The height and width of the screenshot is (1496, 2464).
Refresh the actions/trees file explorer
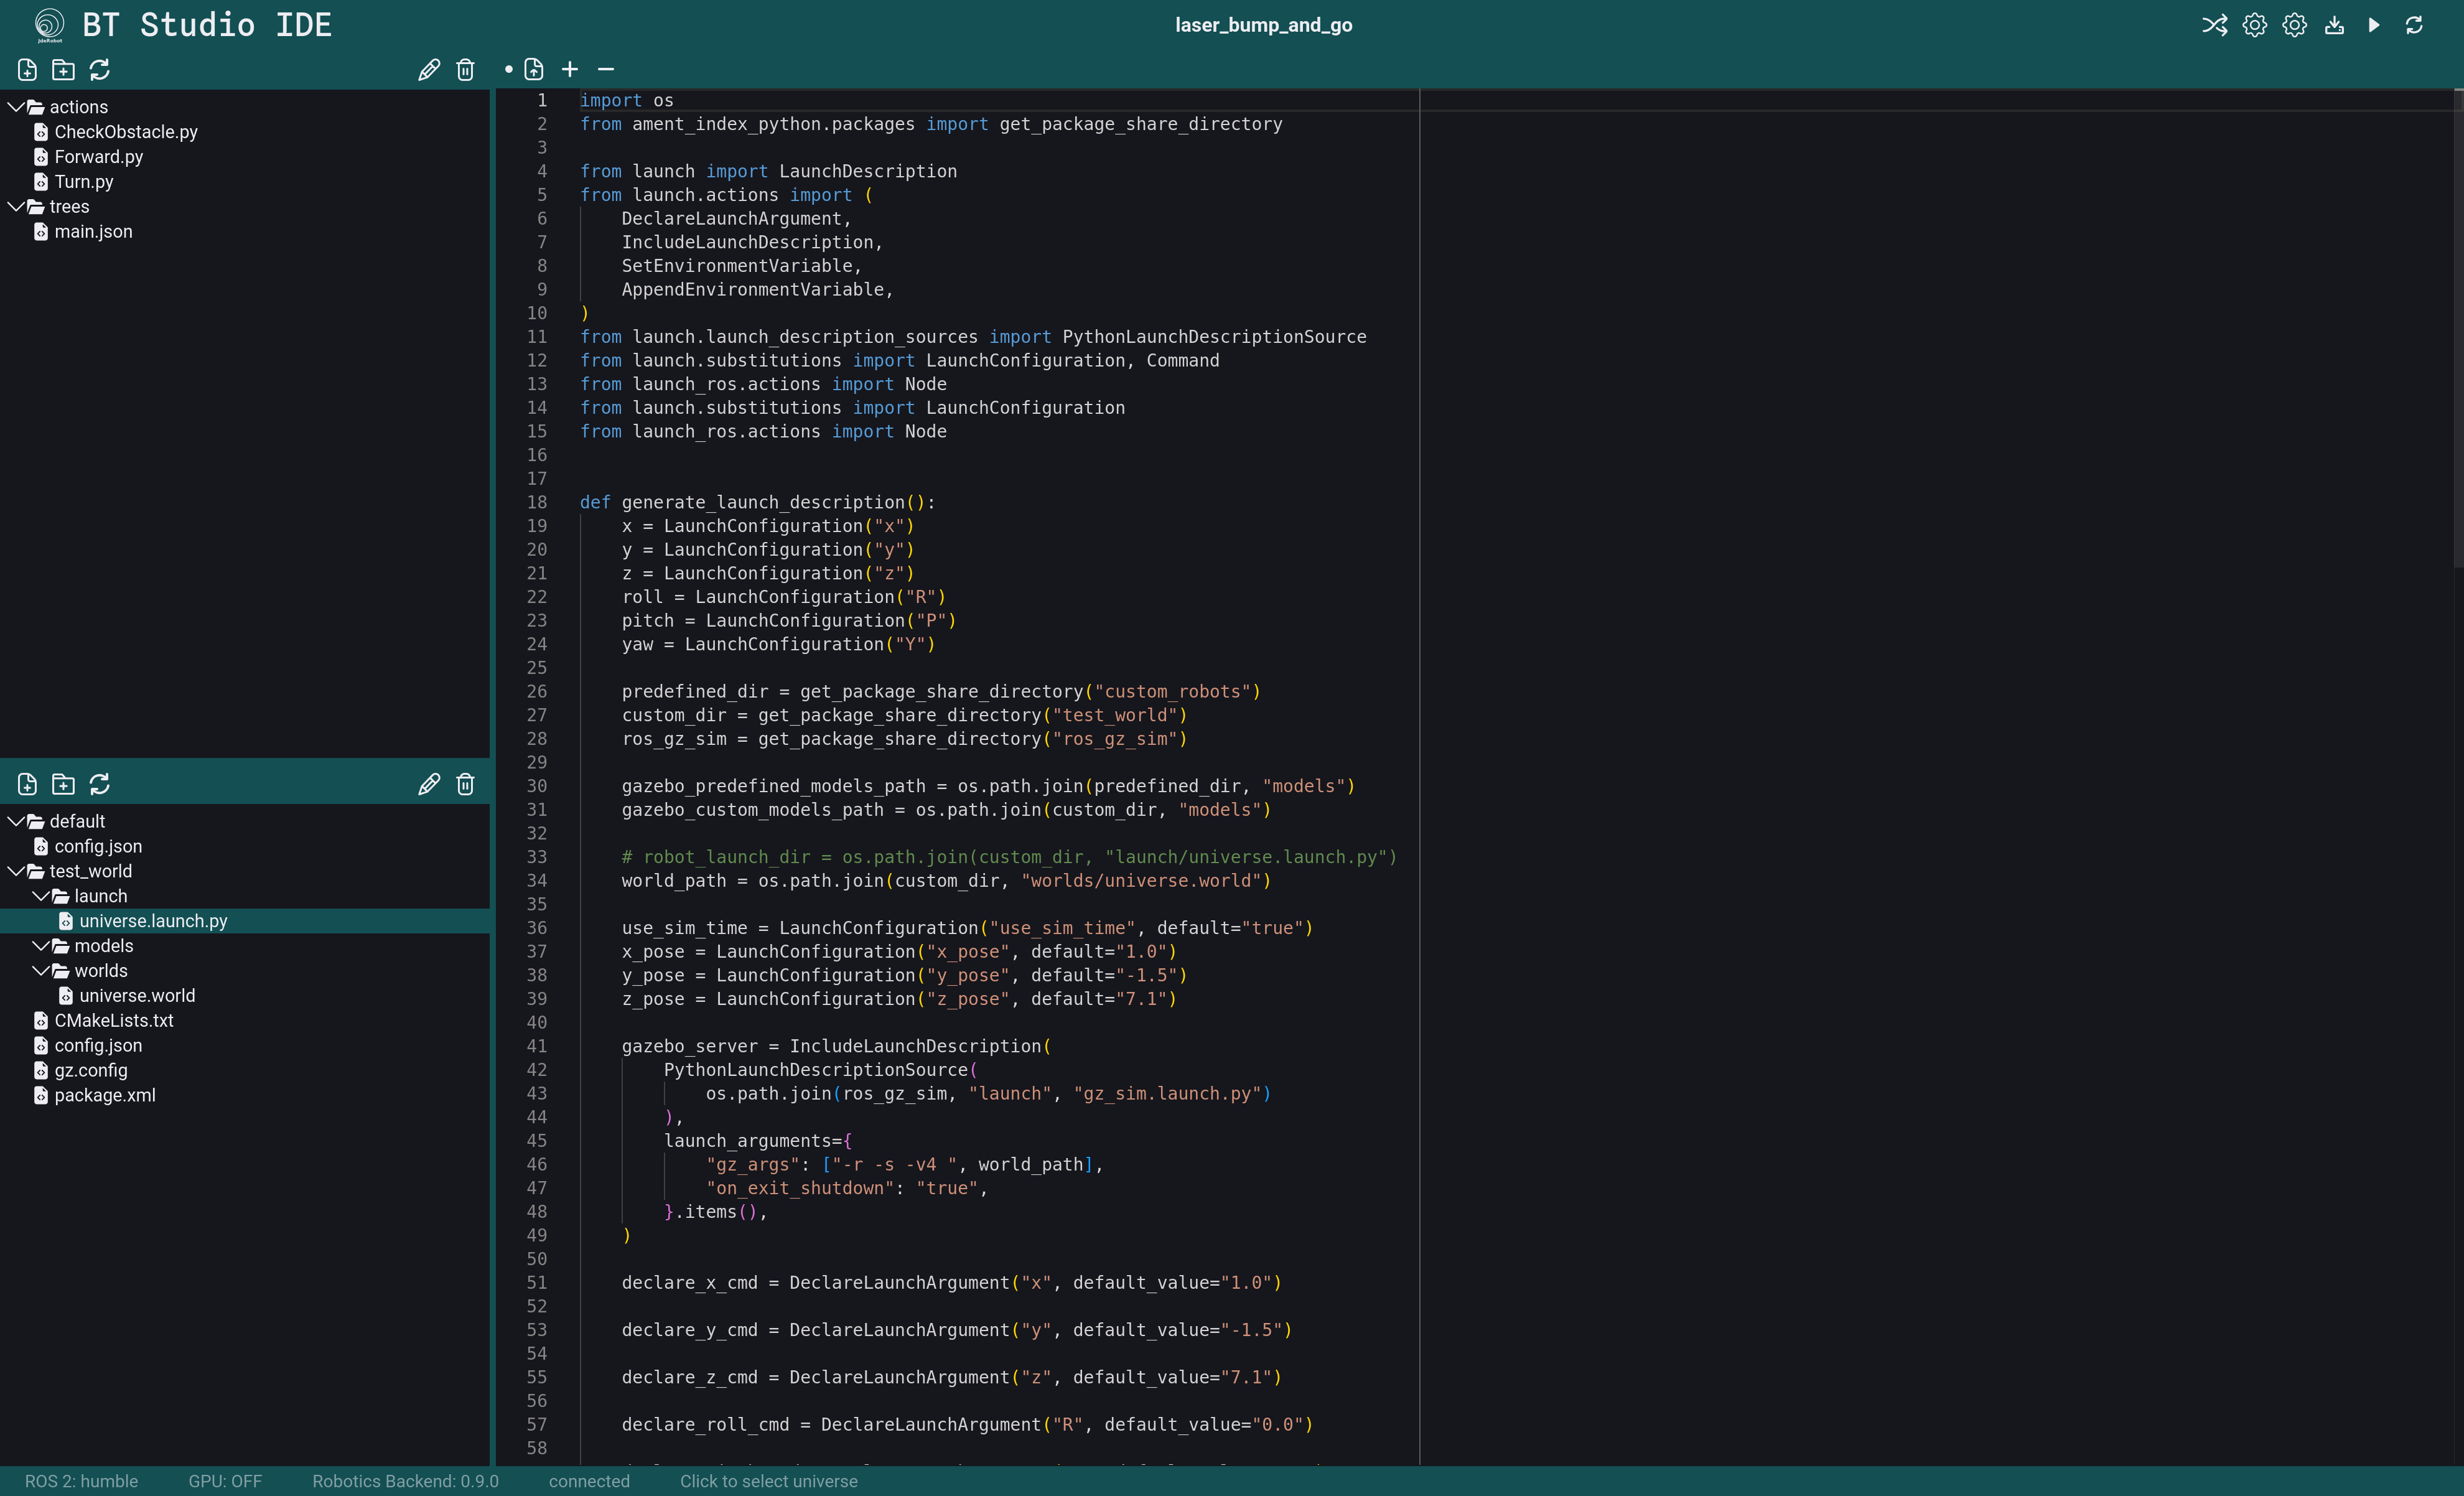pos(99,70)
